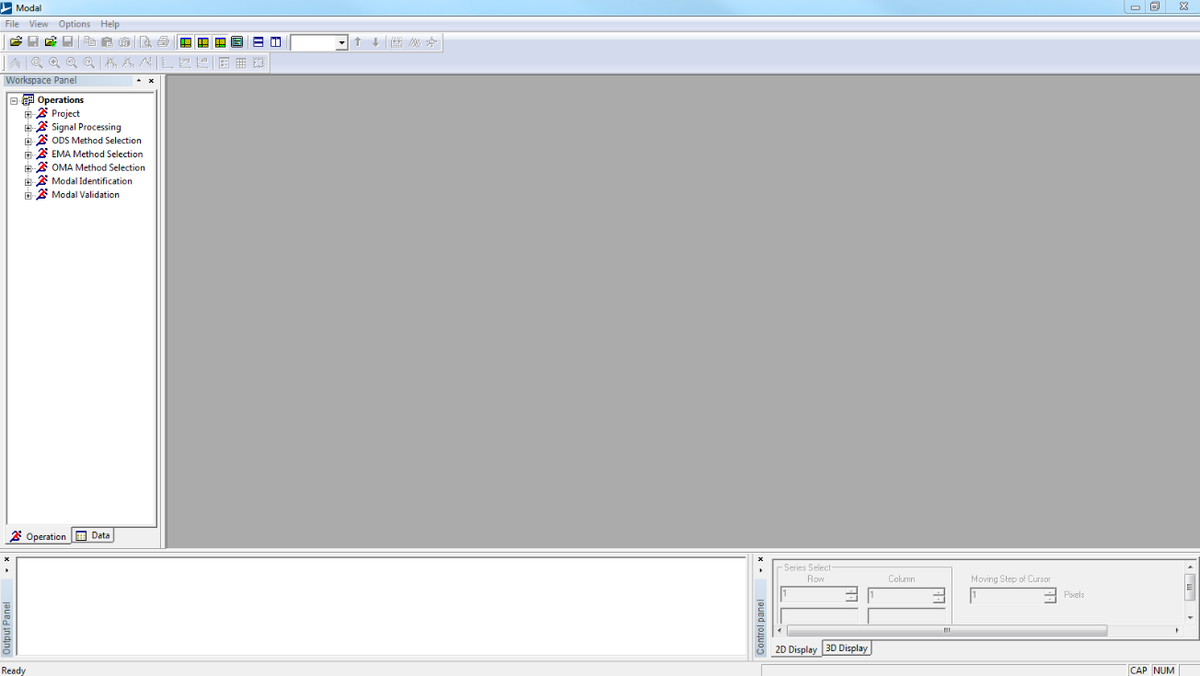Select the 3D Display tab

click(846, 648)
